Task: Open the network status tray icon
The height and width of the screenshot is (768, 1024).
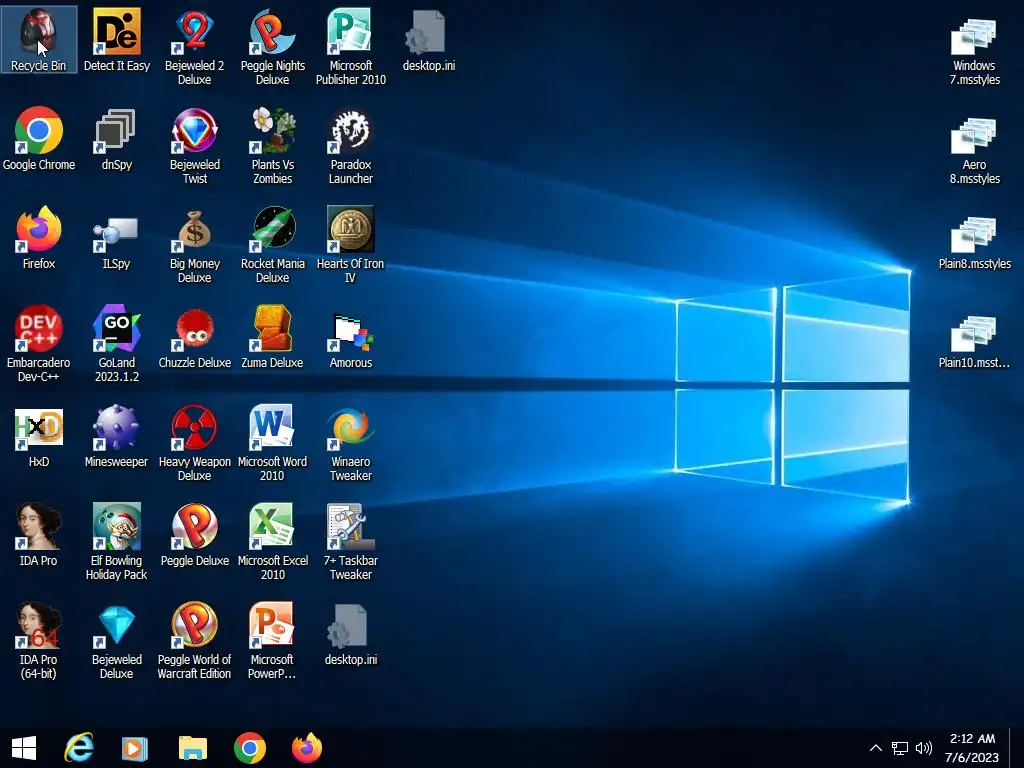Action: tap(900, 748)
